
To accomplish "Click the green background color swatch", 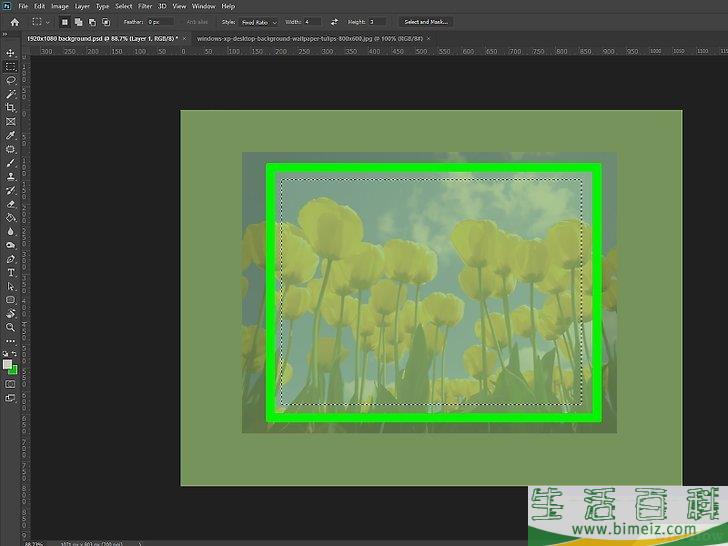I will [14, 370].
